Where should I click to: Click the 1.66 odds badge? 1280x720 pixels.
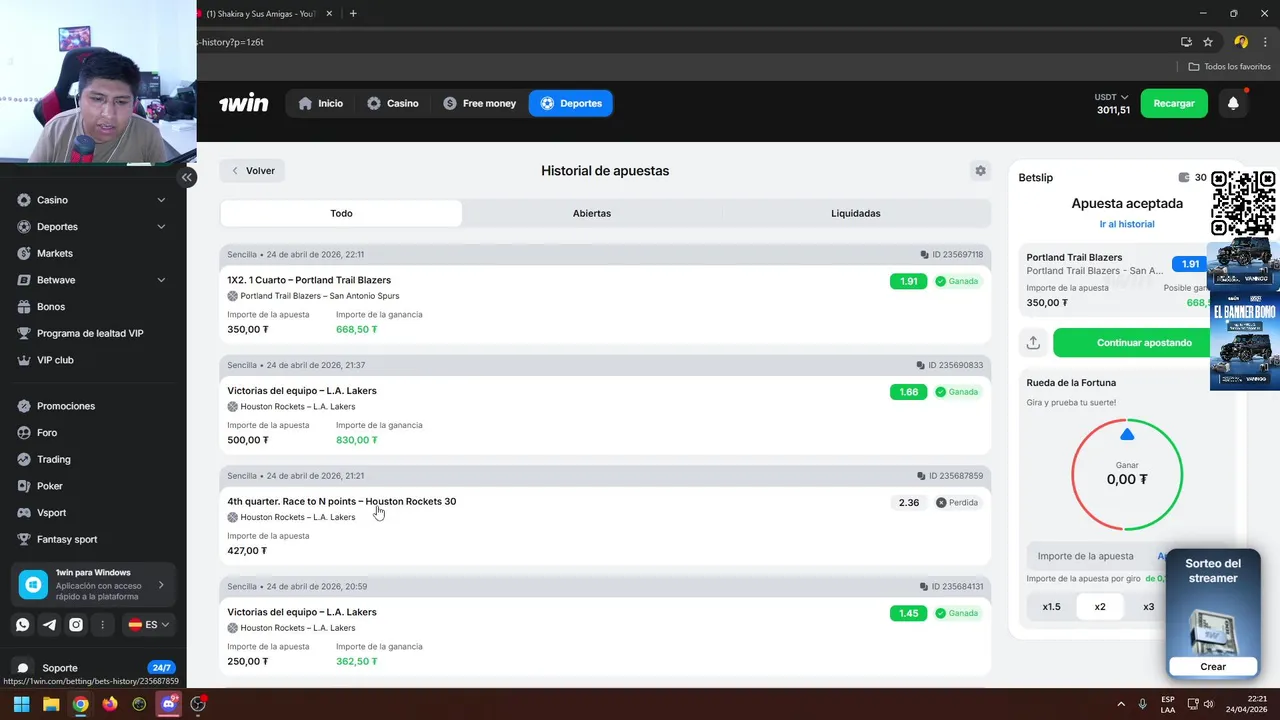click(908, 392)
